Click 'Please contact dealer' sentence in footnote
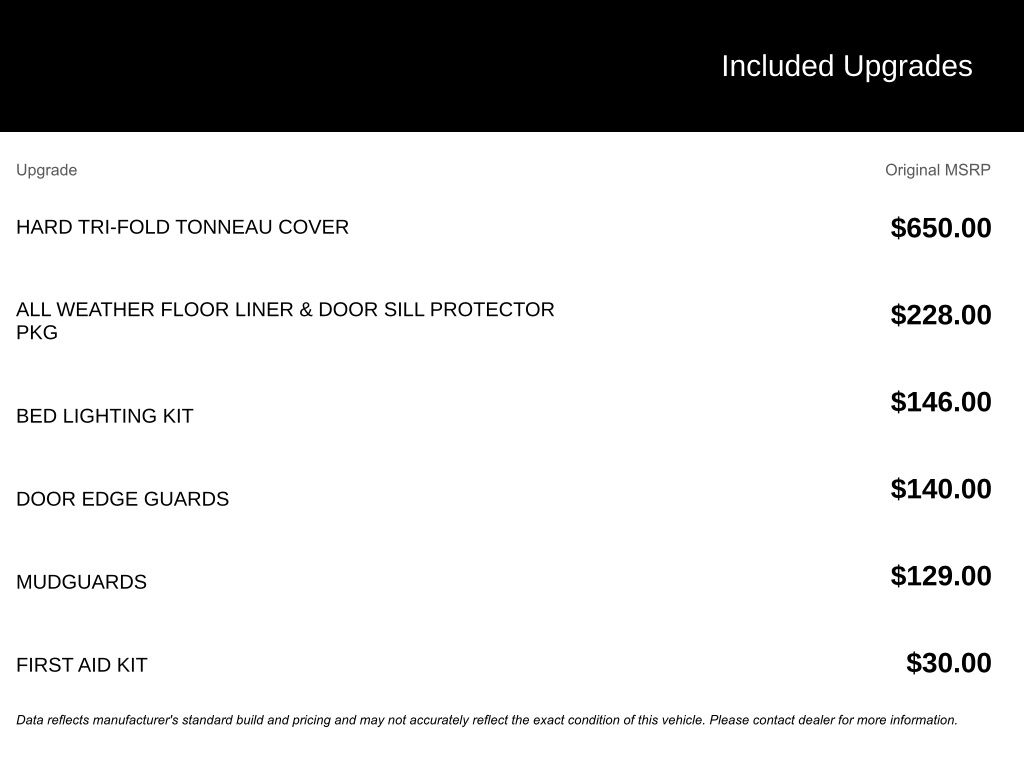This screenshot has width=1024, height=768. coord(833,720)
